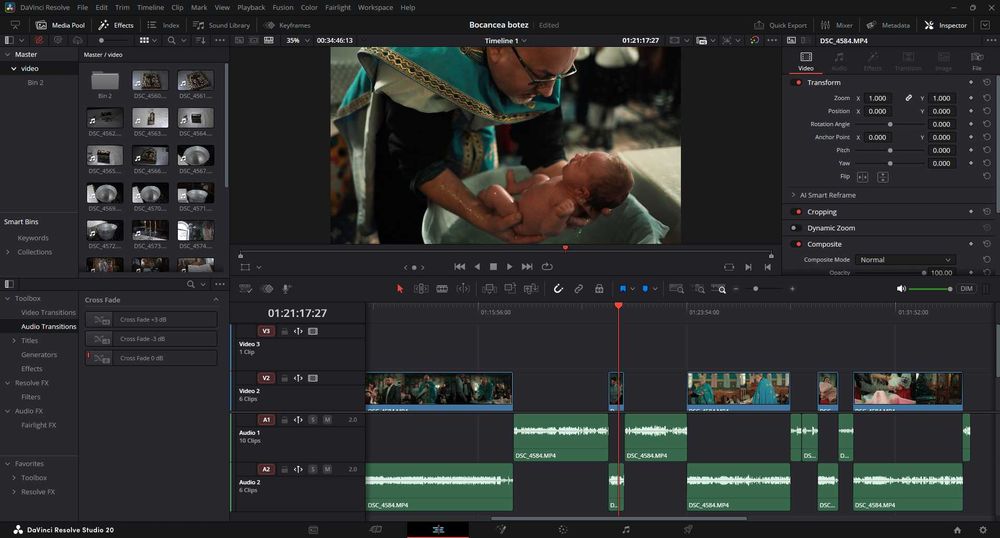1000x538 pixels.
Task: Click the blue marker icon
Action: coord(645,289)
